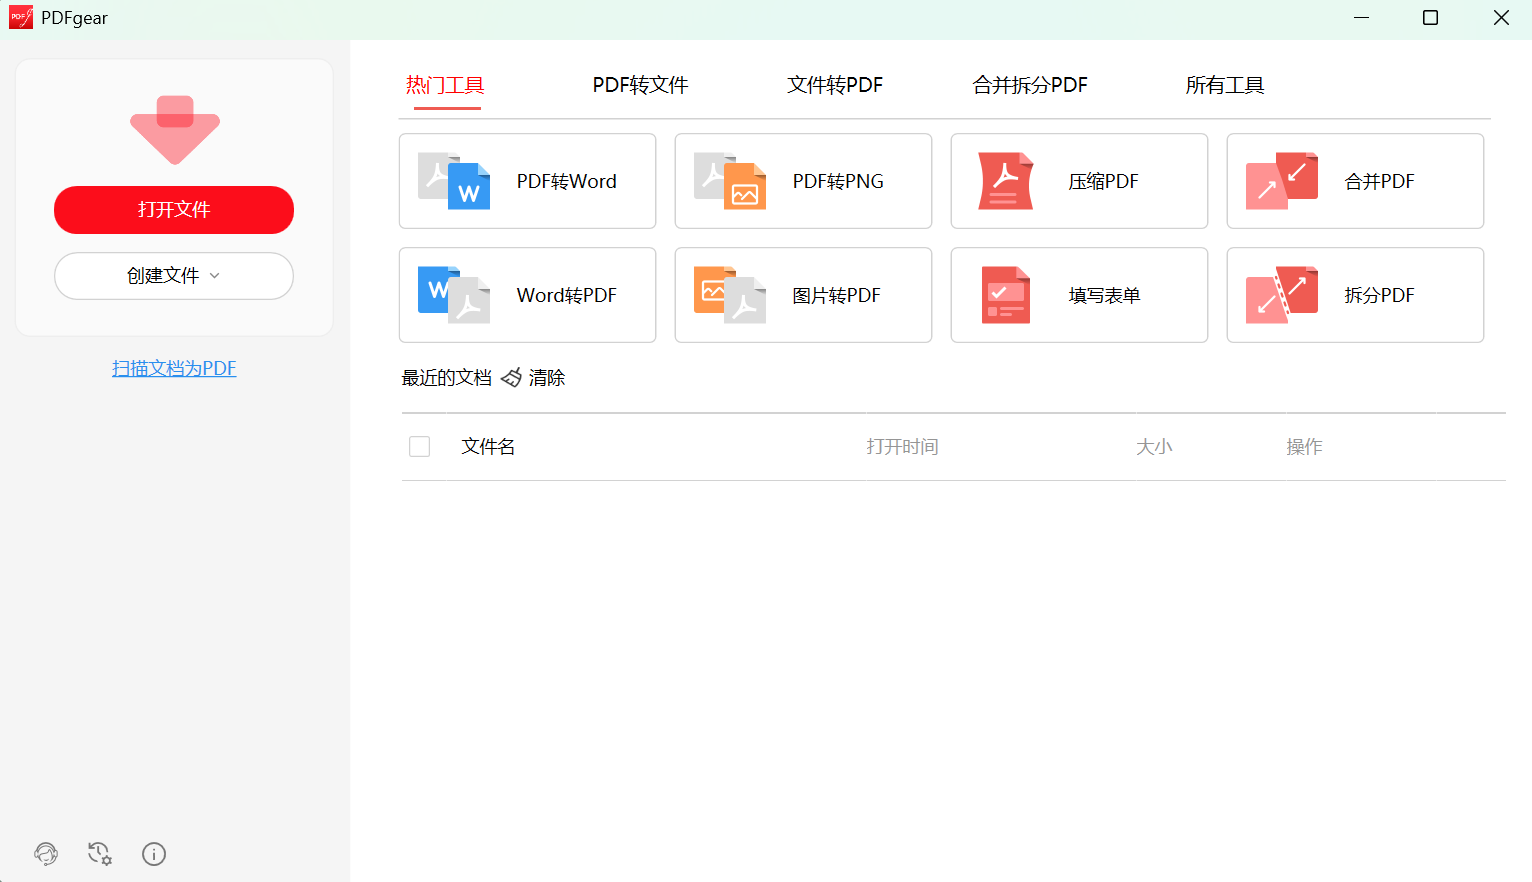The image size is (1532, 882).
Task: Open customer support via the headset icon
Action: 45,854
